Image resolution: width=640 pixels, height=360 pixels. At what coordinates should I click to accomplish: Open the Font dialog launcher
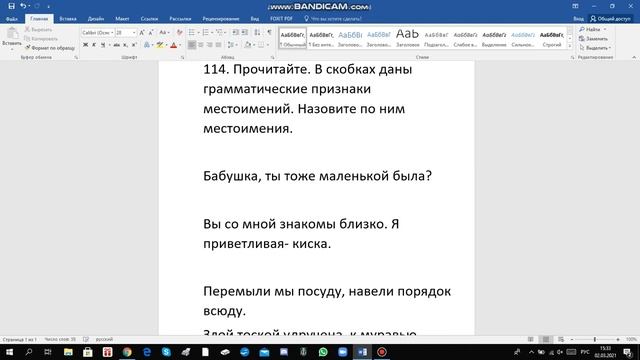click(182, 58)
